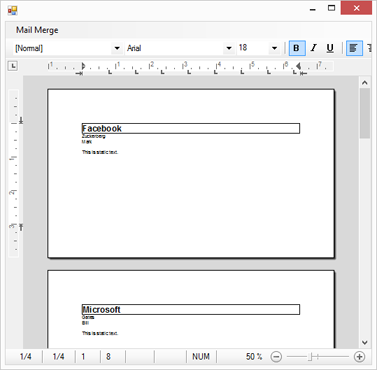The width and height of the screenshot is (377, 370).
Task: Click the Zuckerberg line on first page
Action: pos(94,136)
